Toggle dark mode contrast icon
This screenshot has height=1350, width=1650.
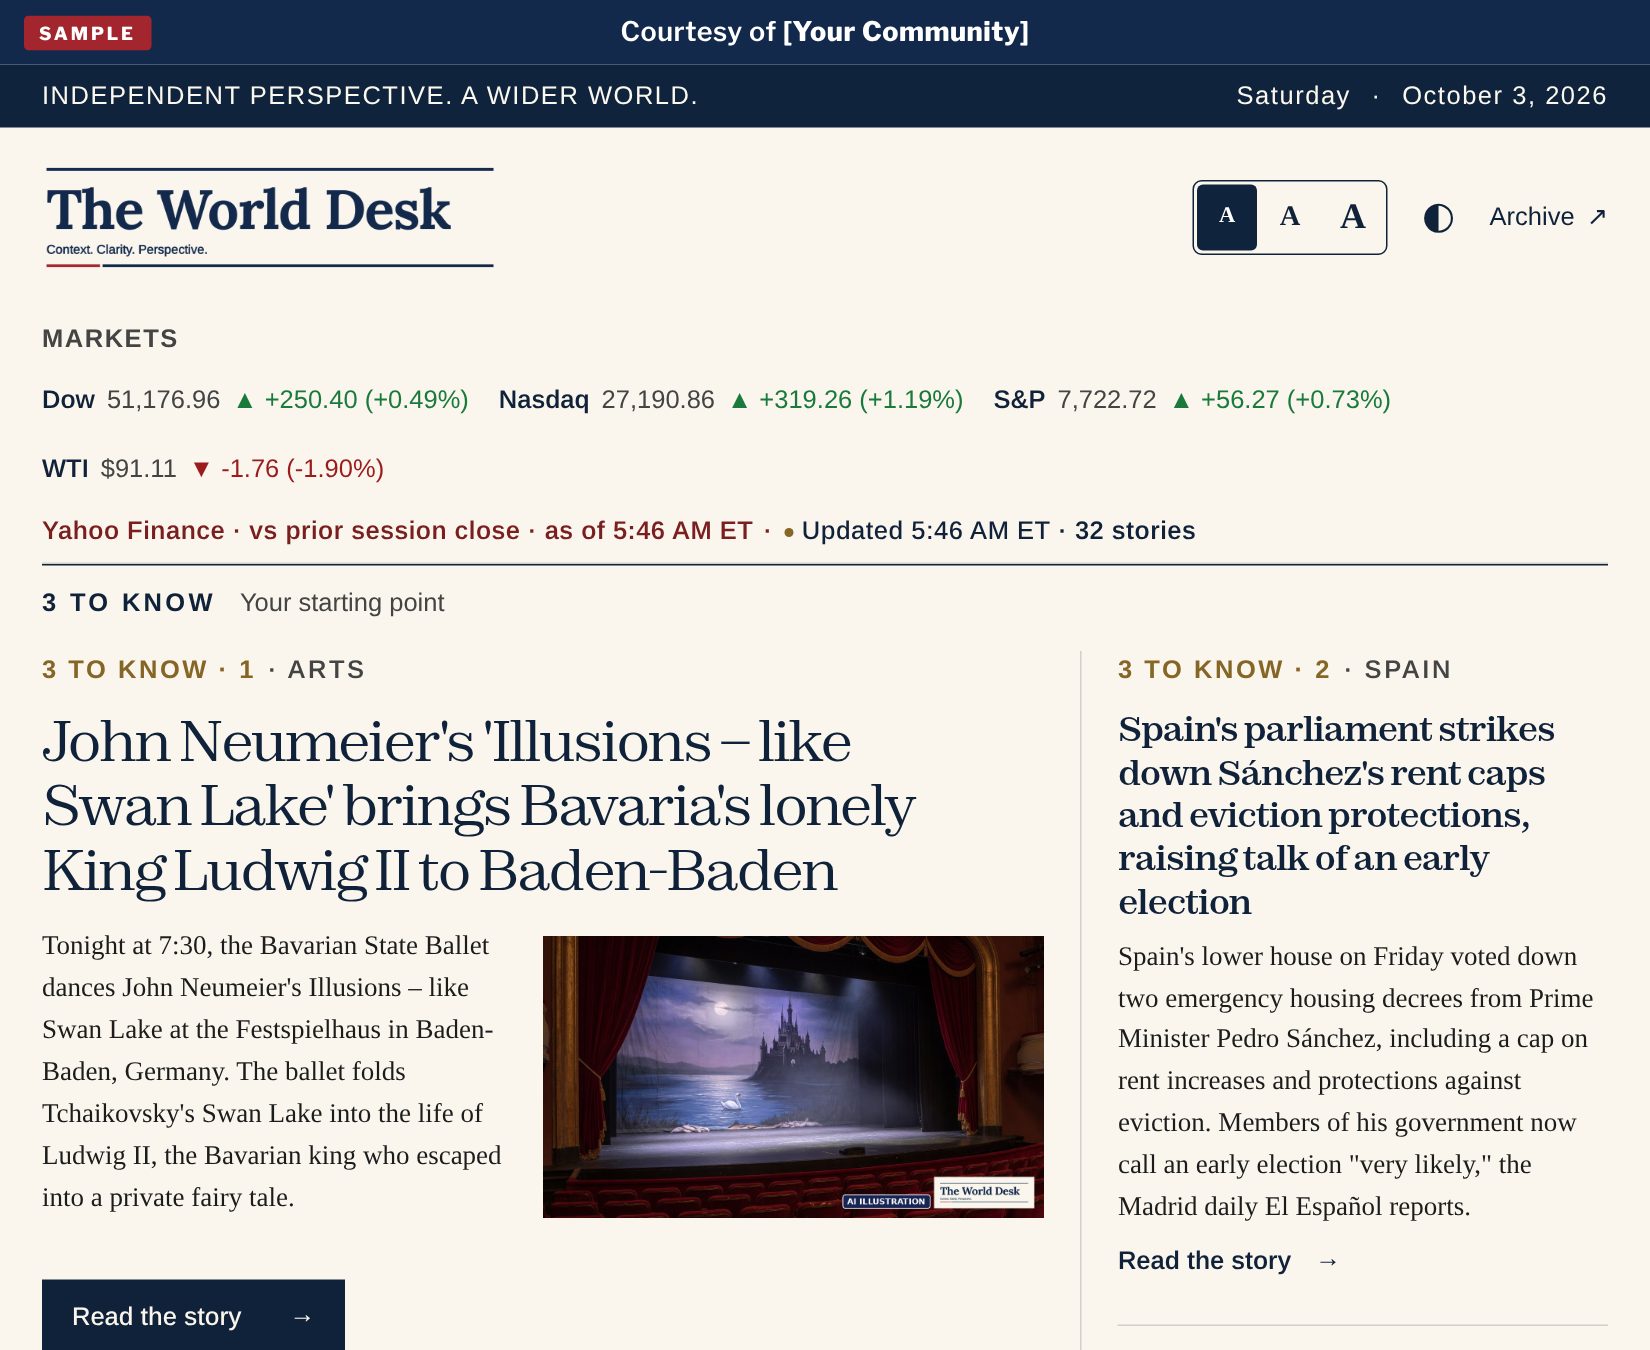(1438, 218)
